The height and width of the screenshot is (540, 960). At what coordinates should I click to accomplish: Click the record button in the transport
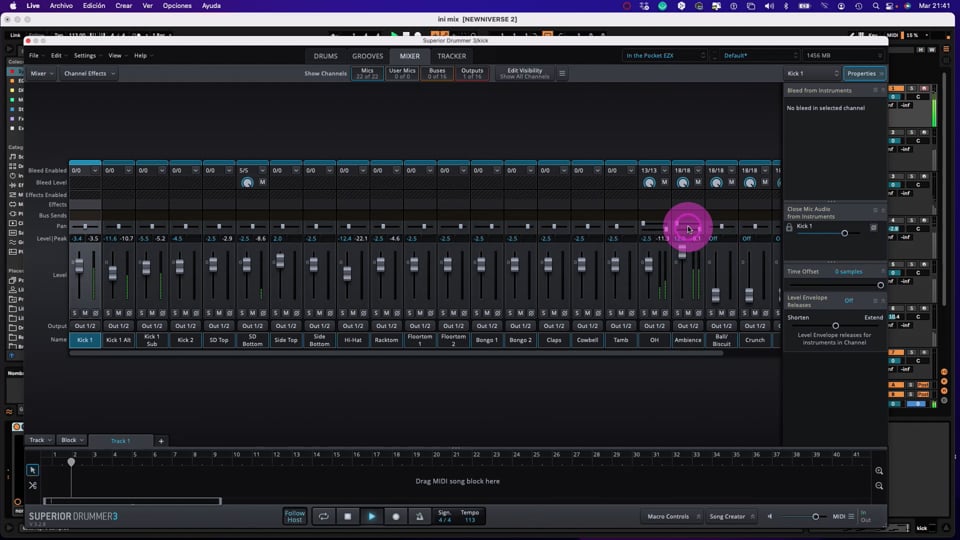tap(396, 516)
